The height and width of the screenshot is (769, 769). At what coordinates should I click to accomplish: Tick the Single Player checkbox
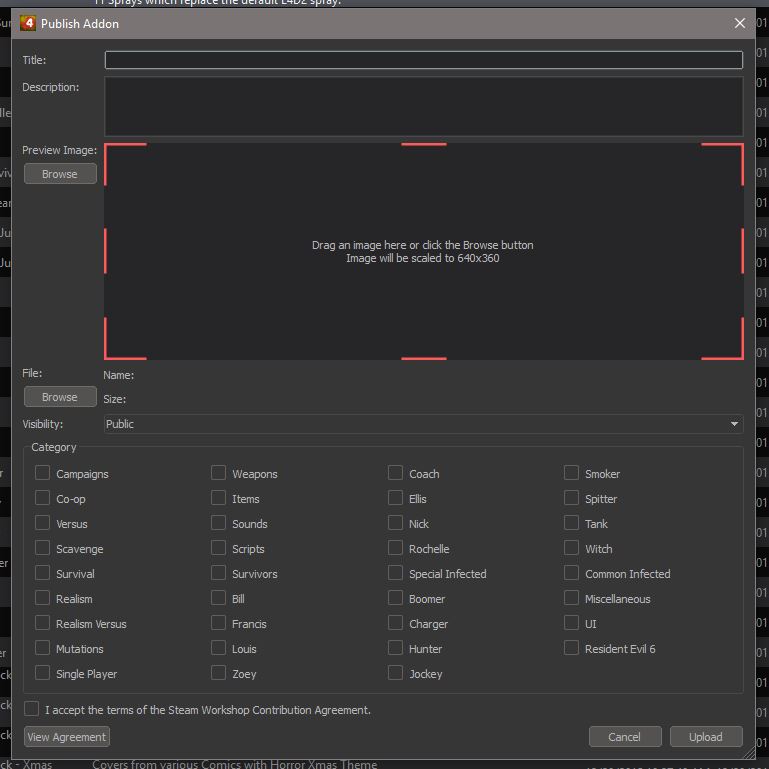click(42, 673)
